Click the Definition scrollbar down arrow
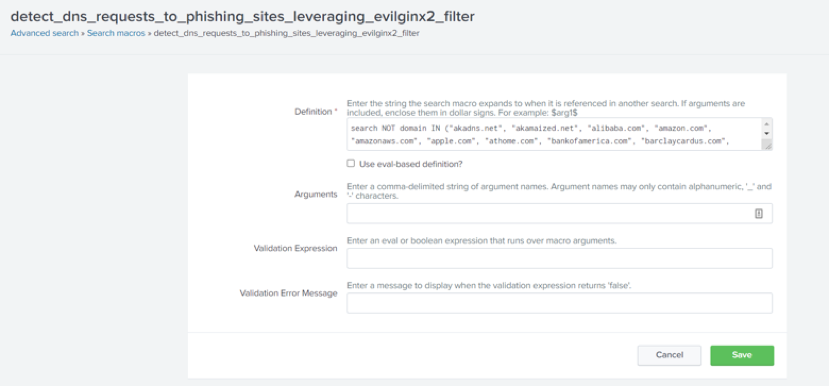The height and width of the screenshot is (386, 829). 767,134
